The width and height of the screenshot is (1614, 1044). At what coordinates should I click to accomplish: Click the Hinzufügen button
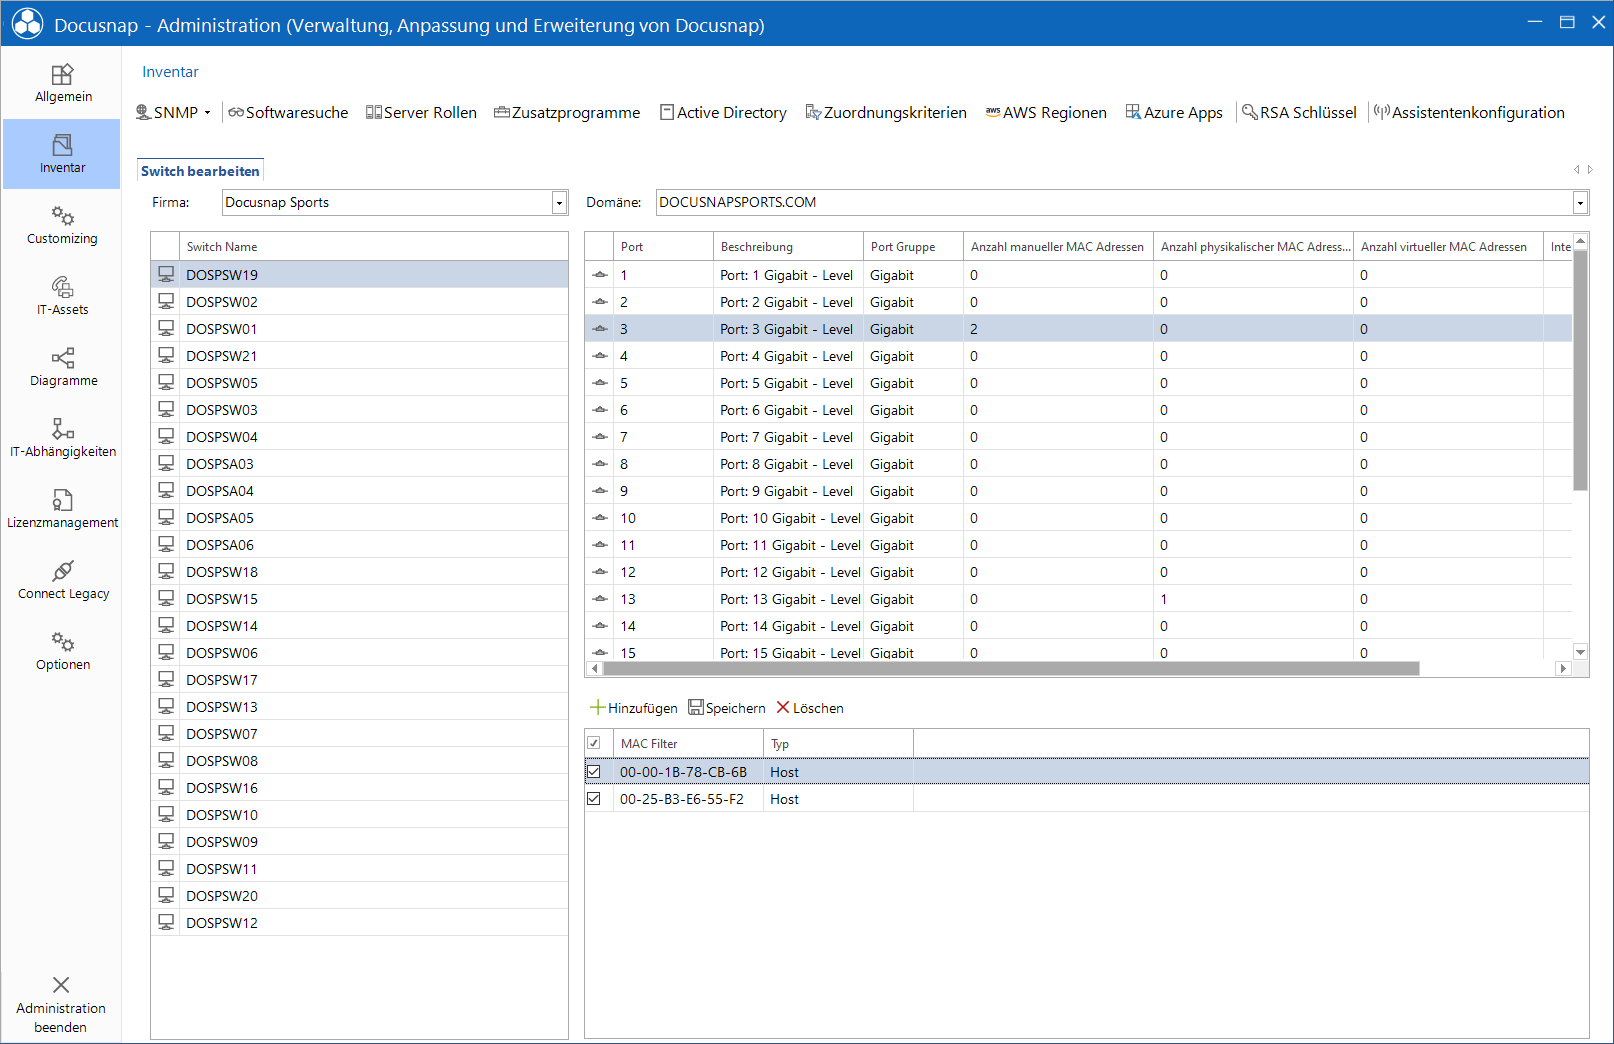point(634,708)
